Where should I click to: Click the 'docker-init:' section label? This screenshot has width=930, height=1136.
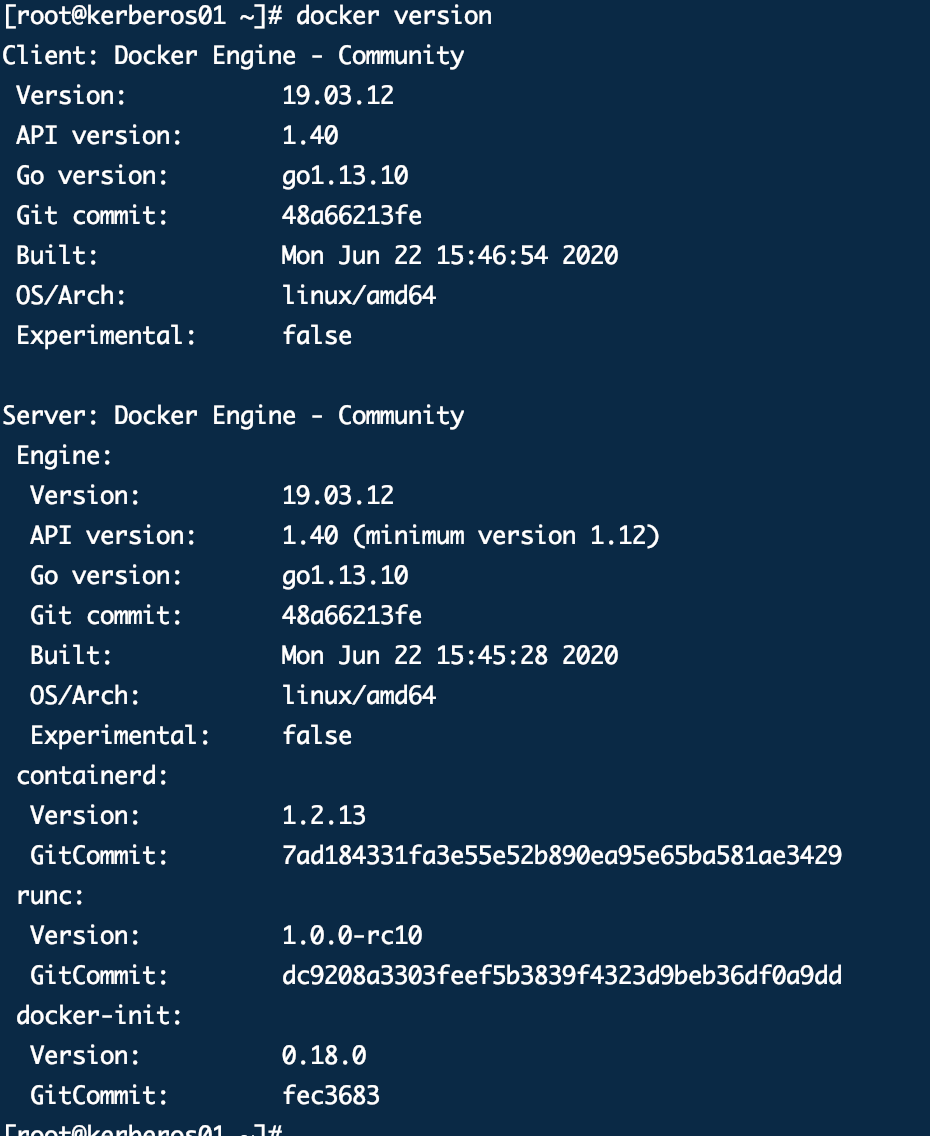(x=100, y=1016)
